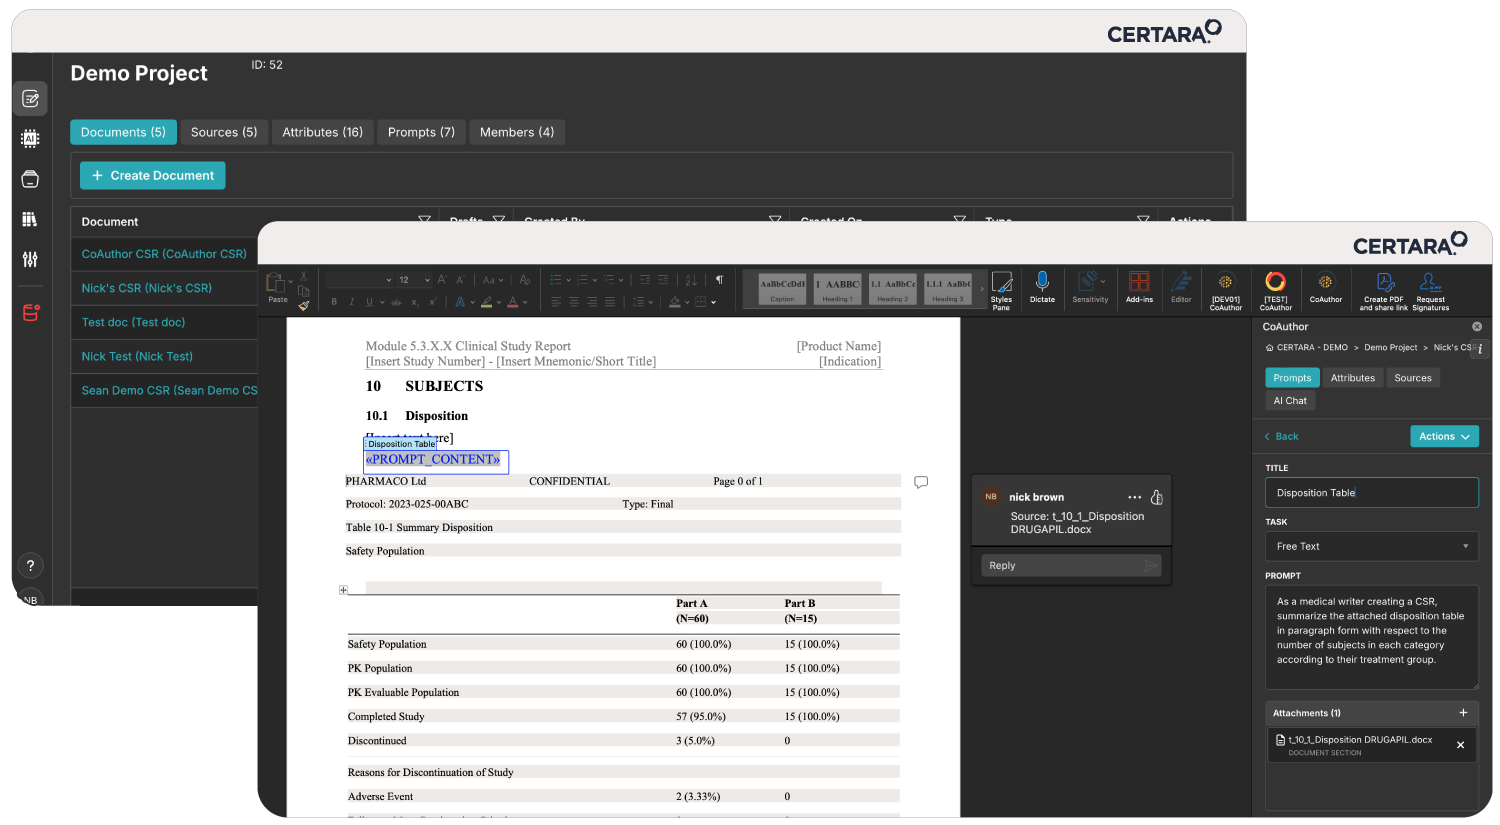Expand the styles gallery arrow
Screen dimensions: 1500x825
[982, 290]
